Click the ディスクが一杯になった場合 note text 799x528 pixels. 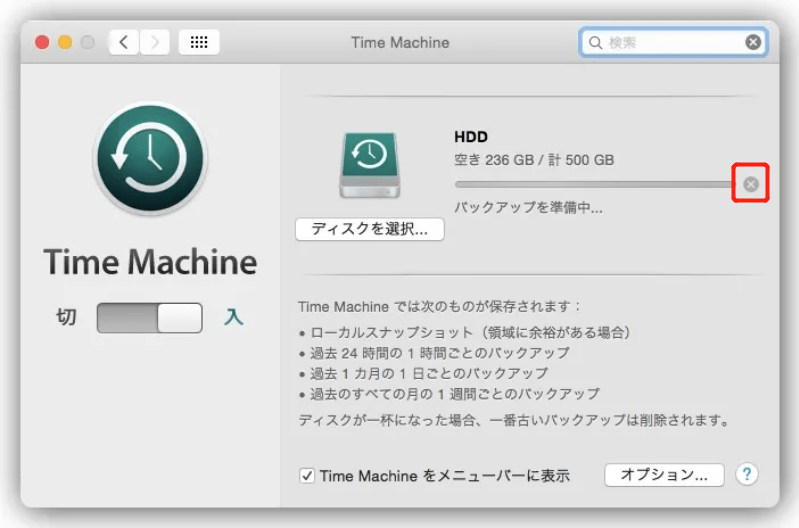point(515,420)
